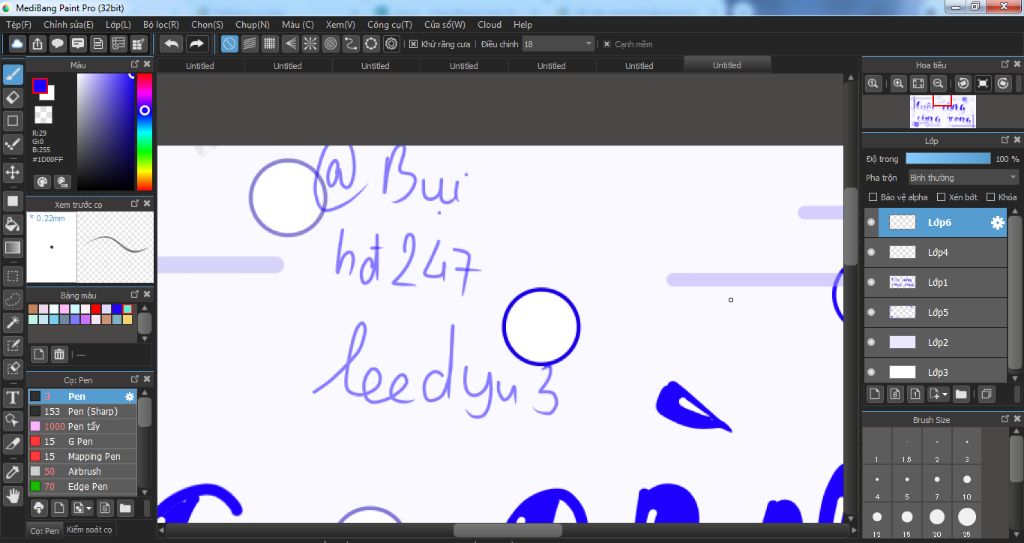Screen dimensions: 1024x543
Task: Open the Xem(V) menu
Action: click(x=340, y=25)
